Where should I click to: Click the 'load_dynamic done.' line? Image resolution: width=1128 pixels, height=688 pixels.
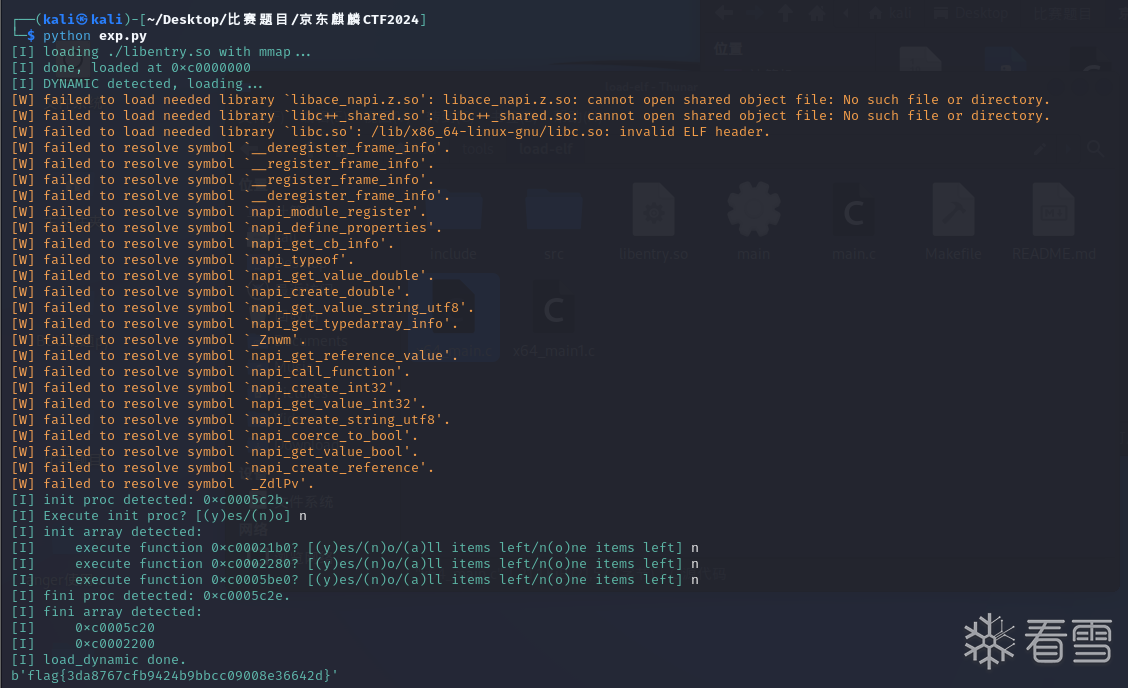(99, 659)
